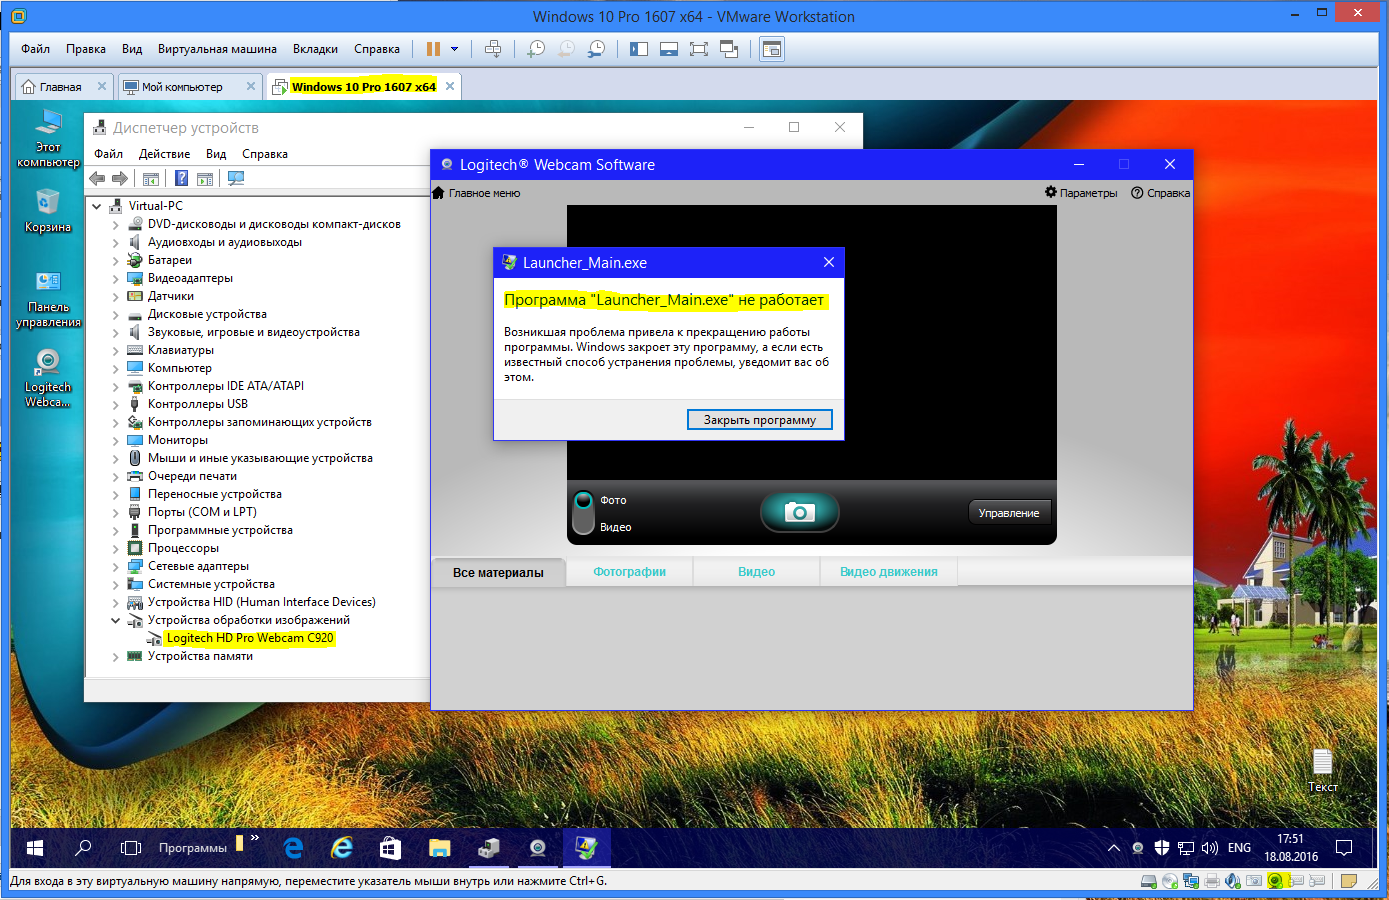Open the Корзина desktop icon
The image size is (1389, 900).
(48, 210)
